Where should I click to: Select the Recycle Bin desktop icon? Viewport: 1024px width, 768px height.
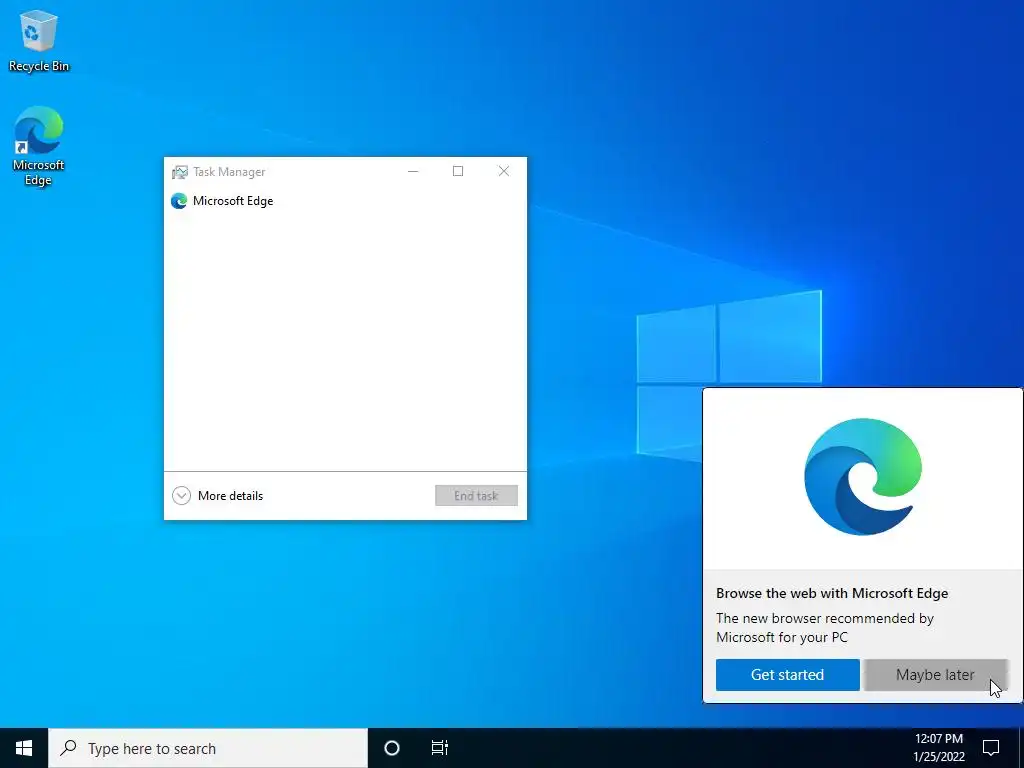39,40
